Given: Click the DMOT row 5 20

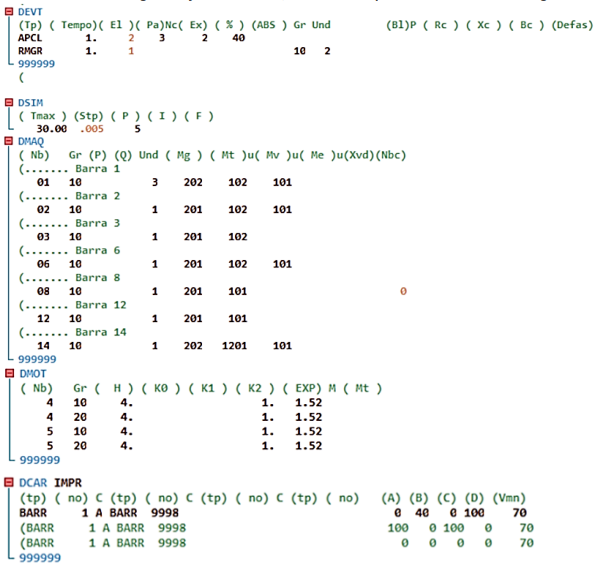Looking at the screenshot, I should click(184, 446).
